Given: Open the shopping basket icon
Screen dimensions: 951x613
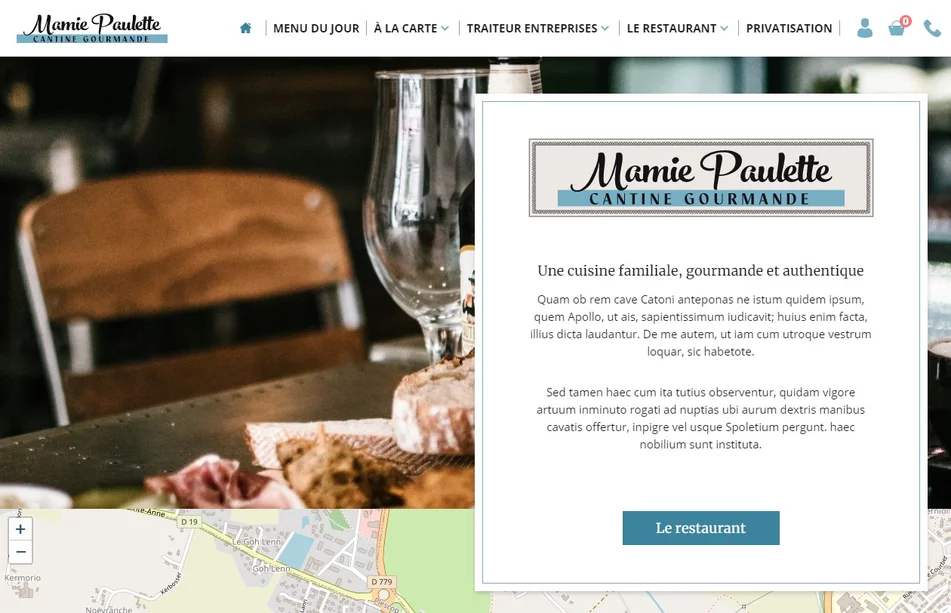Looking at the screenshot, I should (x=896, y=28).
